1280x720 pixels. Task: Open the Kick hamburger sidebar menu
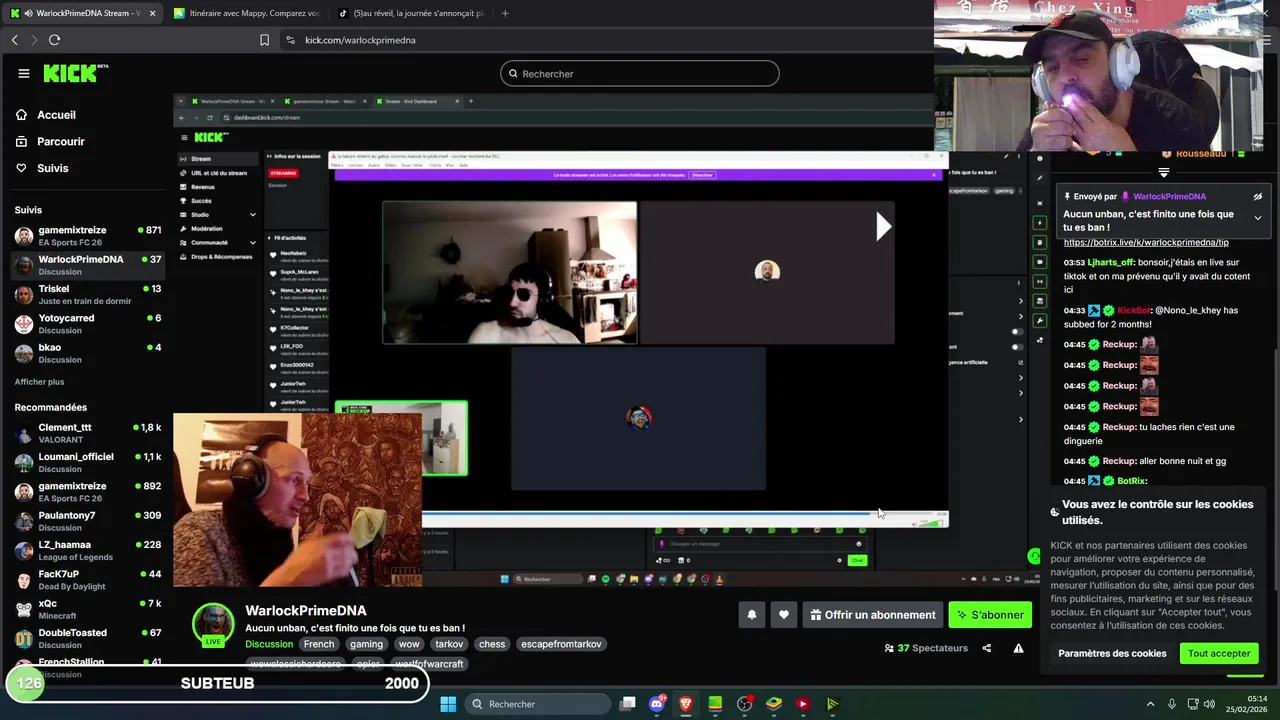24,73
